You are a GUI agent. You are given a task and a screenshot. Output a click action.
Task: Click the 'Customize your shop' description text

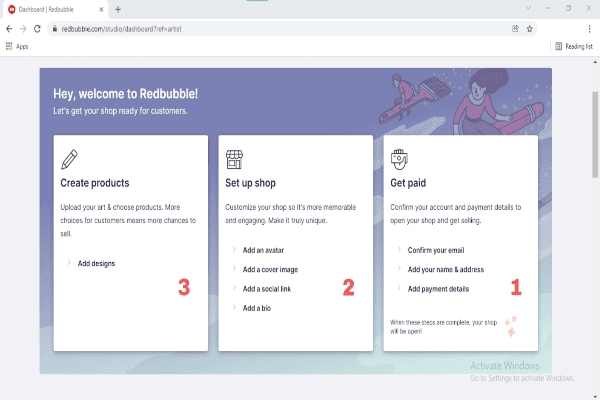291,214
